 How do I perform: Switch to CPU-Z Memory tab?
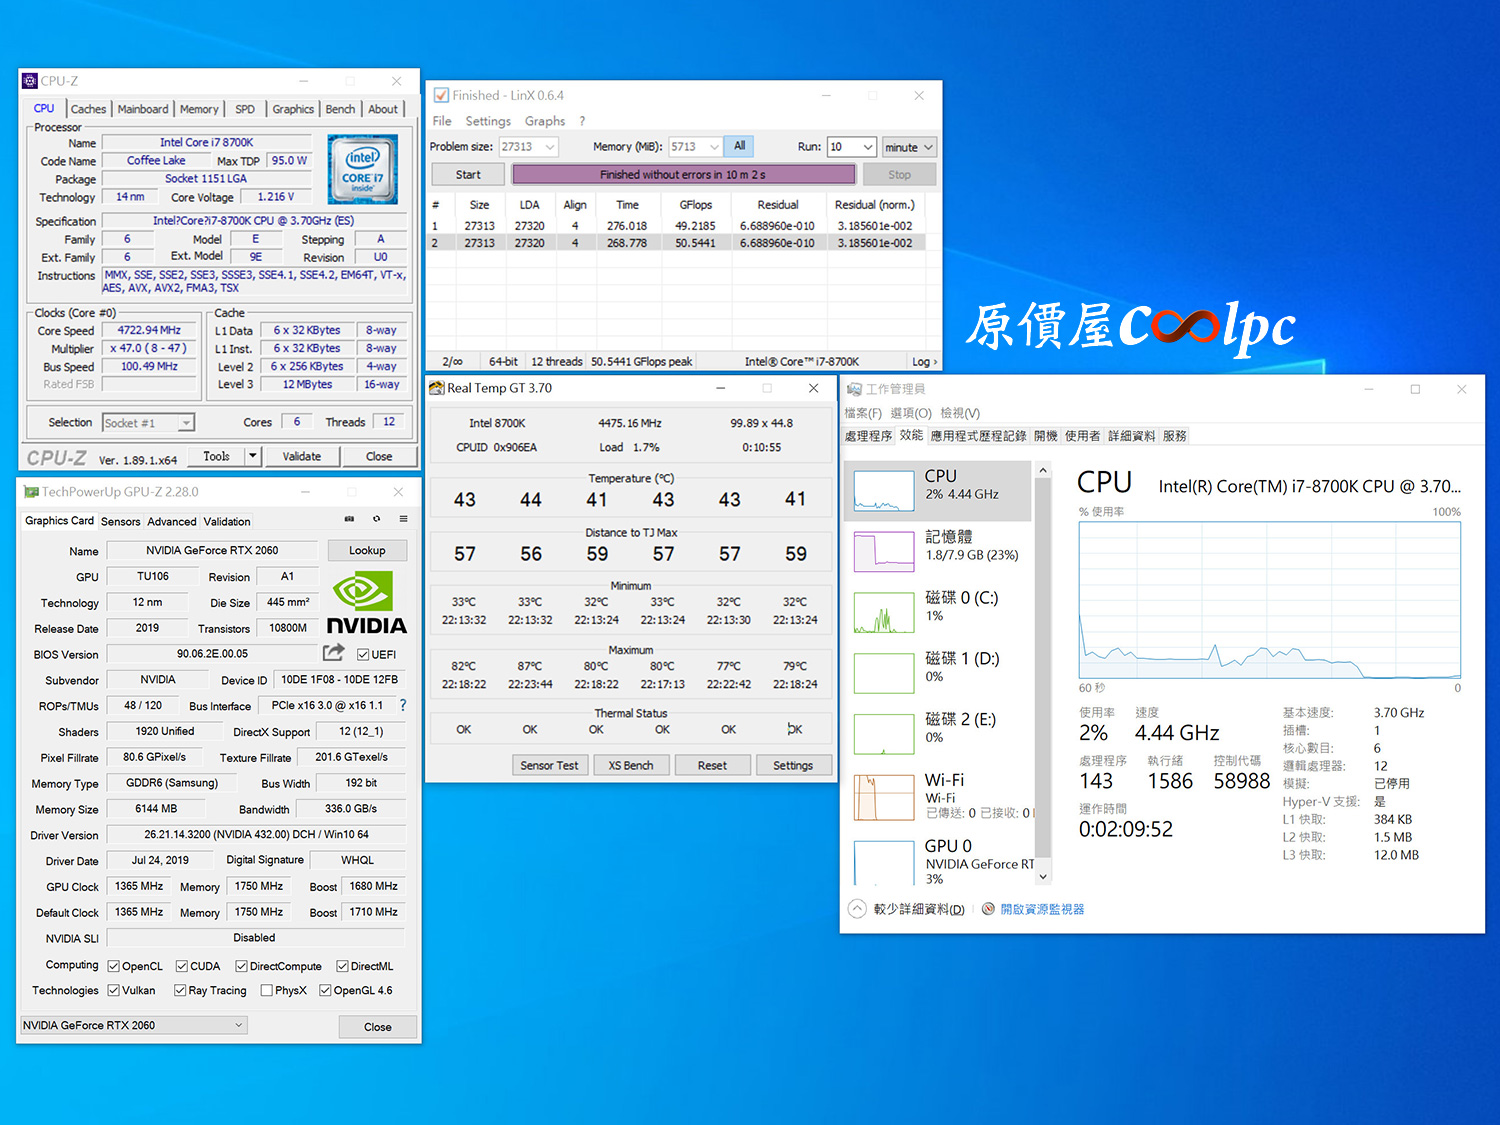tap(199, 109)
